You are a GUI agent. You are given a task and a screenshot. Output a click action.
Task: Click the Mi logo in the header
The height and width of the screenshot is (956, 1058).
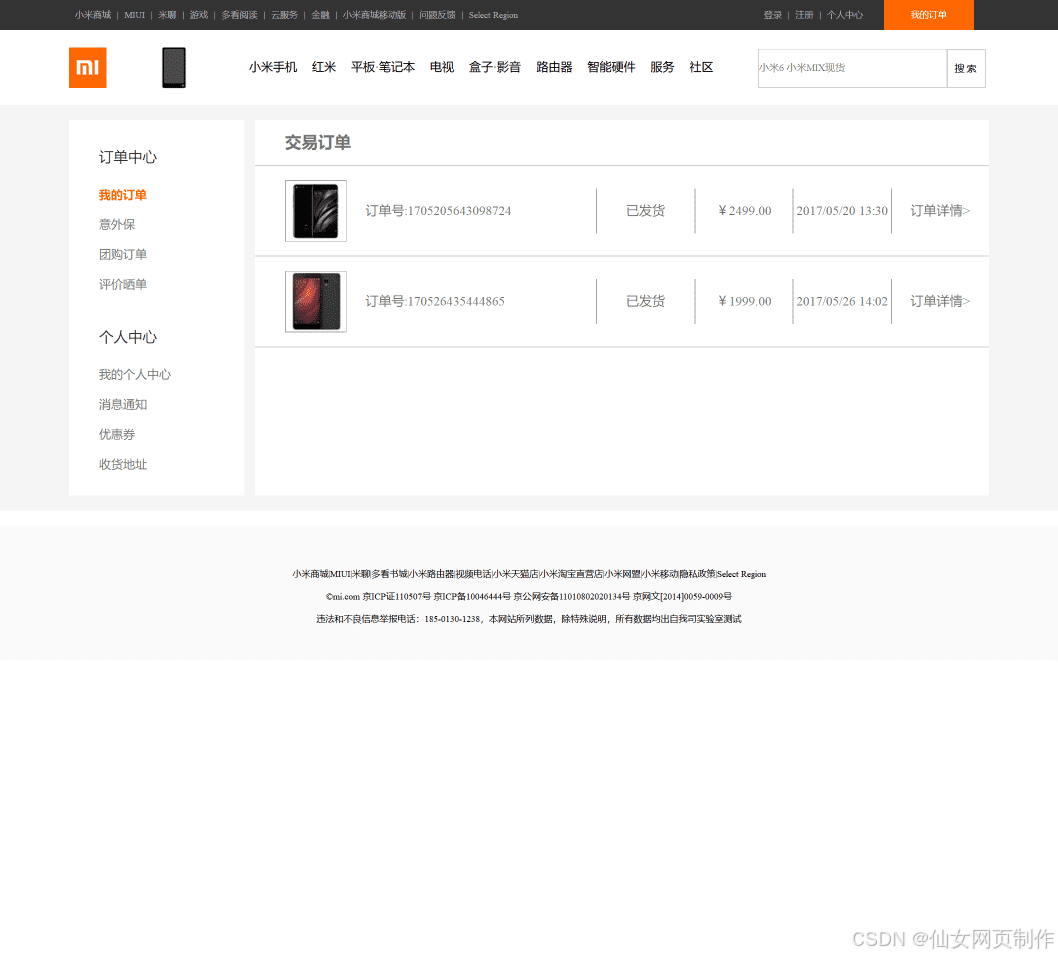(x=88, y=68)
